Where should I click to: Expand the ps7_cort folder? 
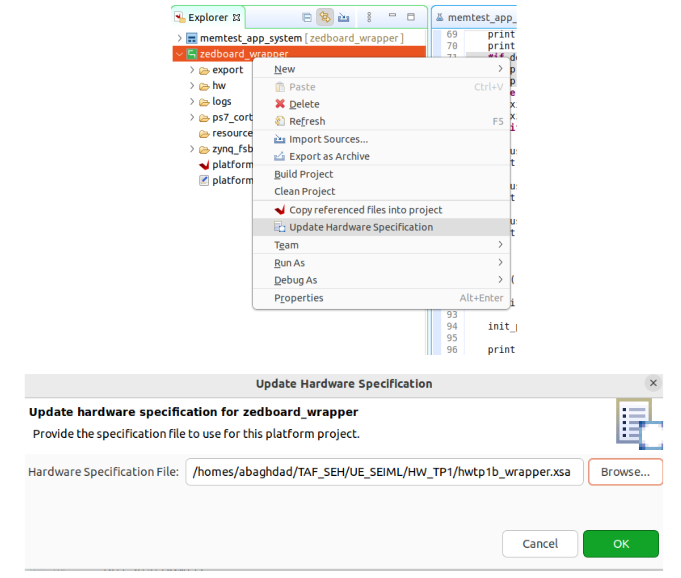pyautogui.click(x=192, y=117)
